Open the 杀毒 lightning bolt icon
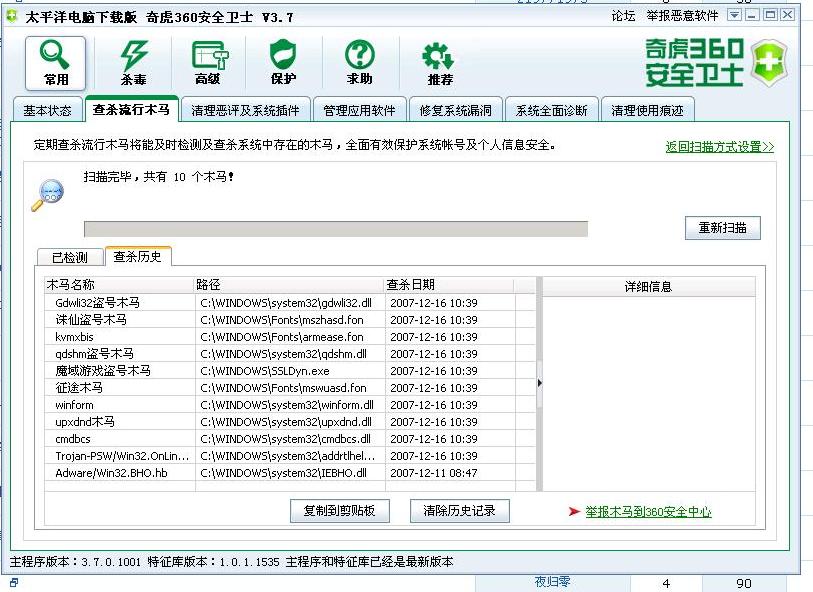 (133, 62)
